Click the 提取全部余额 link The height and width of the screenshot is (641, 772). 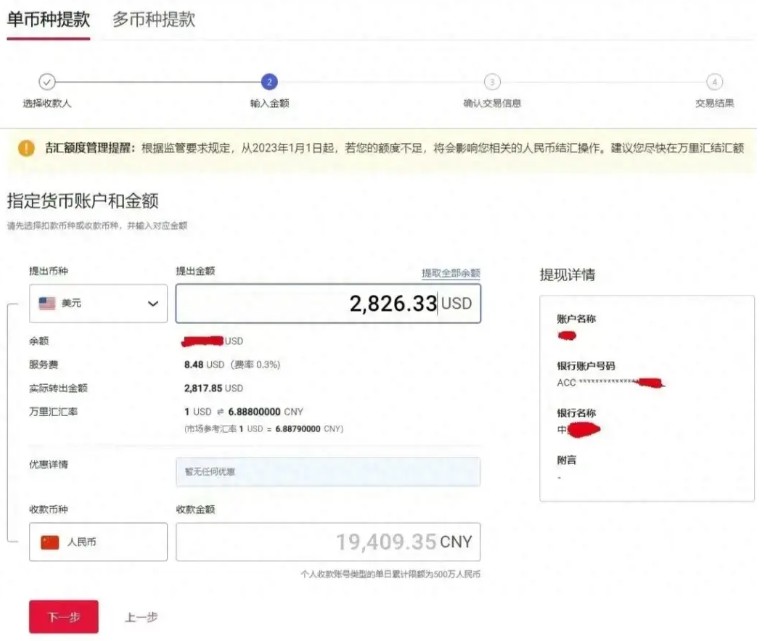[x=450, y=273]
